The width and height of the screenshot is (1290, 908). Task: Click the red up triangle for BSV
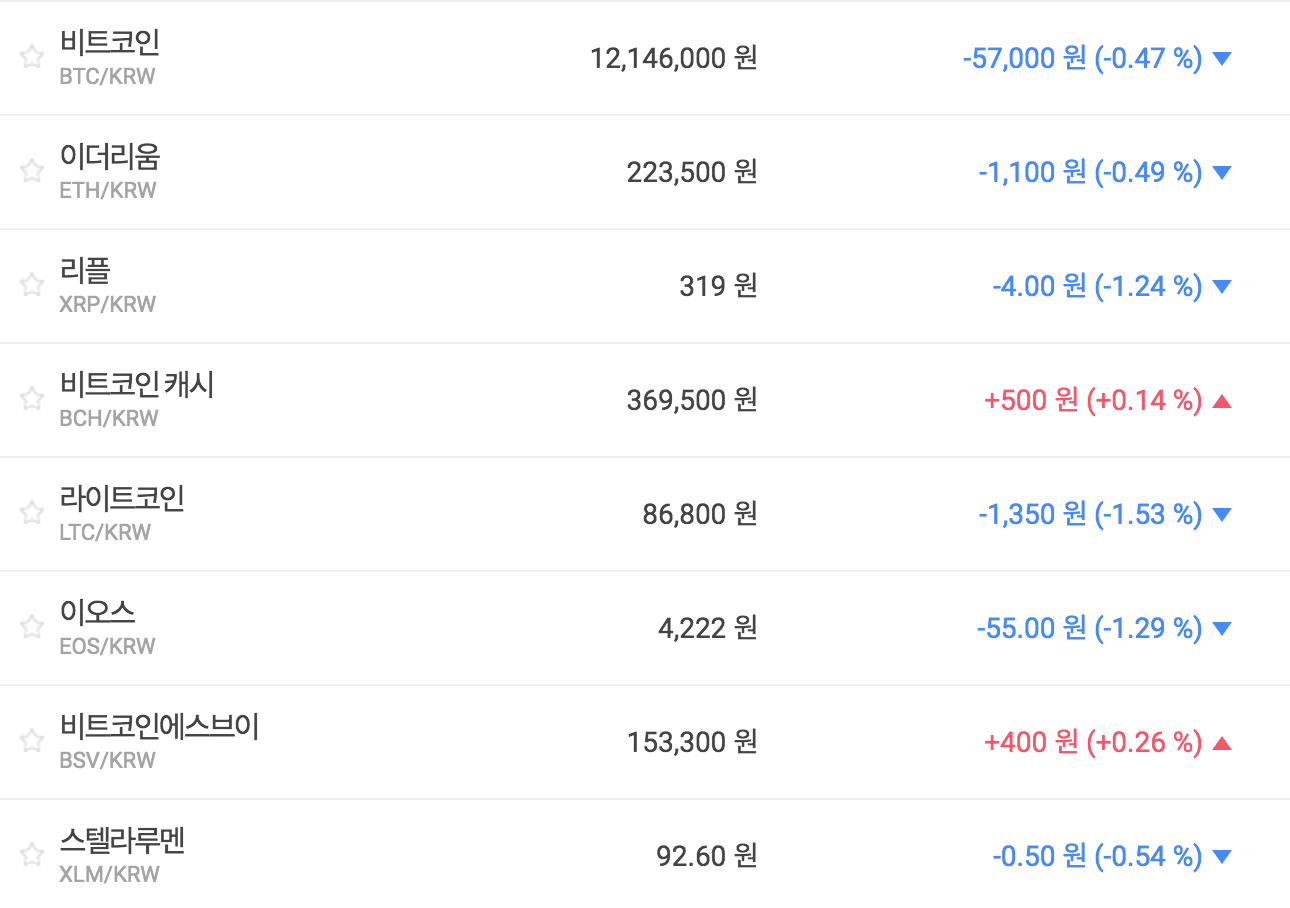(x=1221, y=743)
